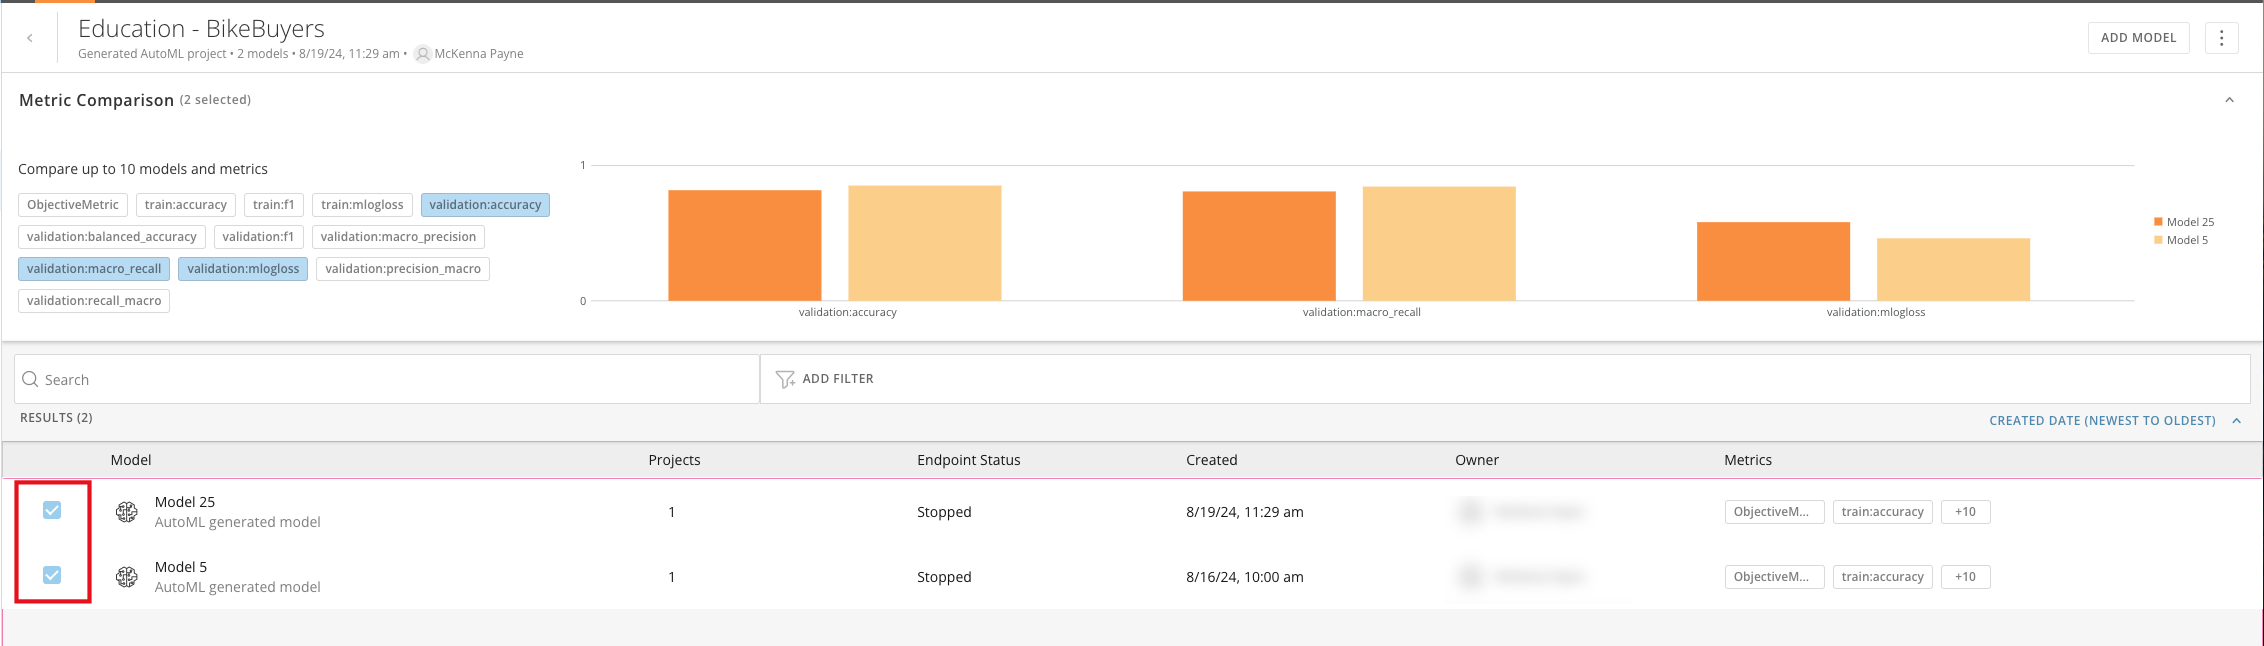Click the sort order chevron arrow
The image size is (2264, 646).
pyautogui.click(x=2236, y=421)
